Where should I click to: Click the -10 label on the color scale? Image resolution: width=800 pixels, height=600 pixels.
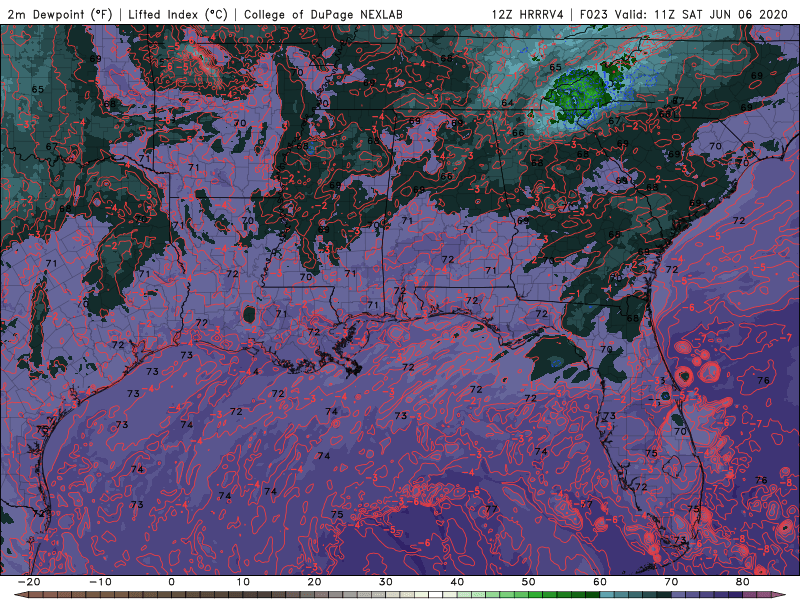(x=100, y=582)
